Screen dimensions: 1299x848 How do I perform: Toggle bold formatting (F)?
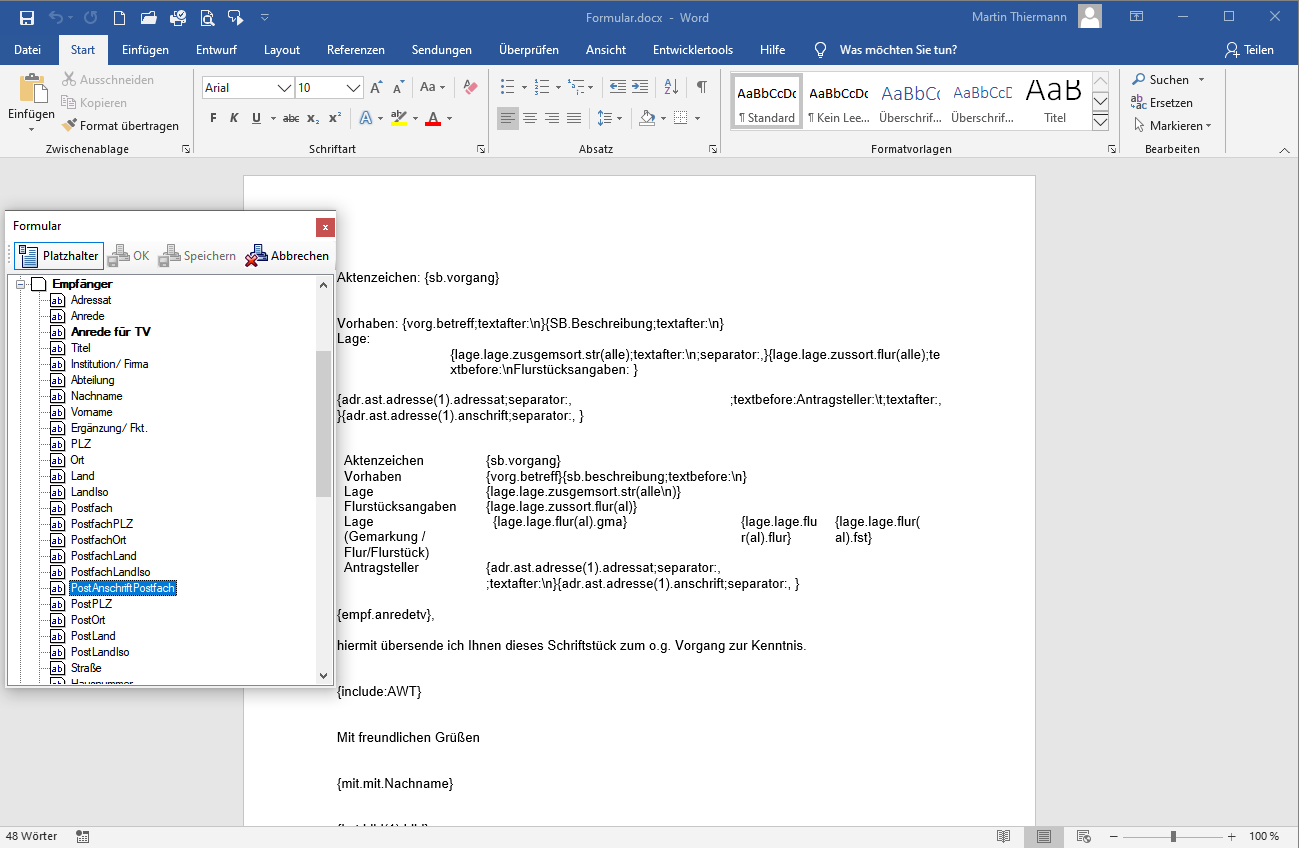[x=213, y=118]
